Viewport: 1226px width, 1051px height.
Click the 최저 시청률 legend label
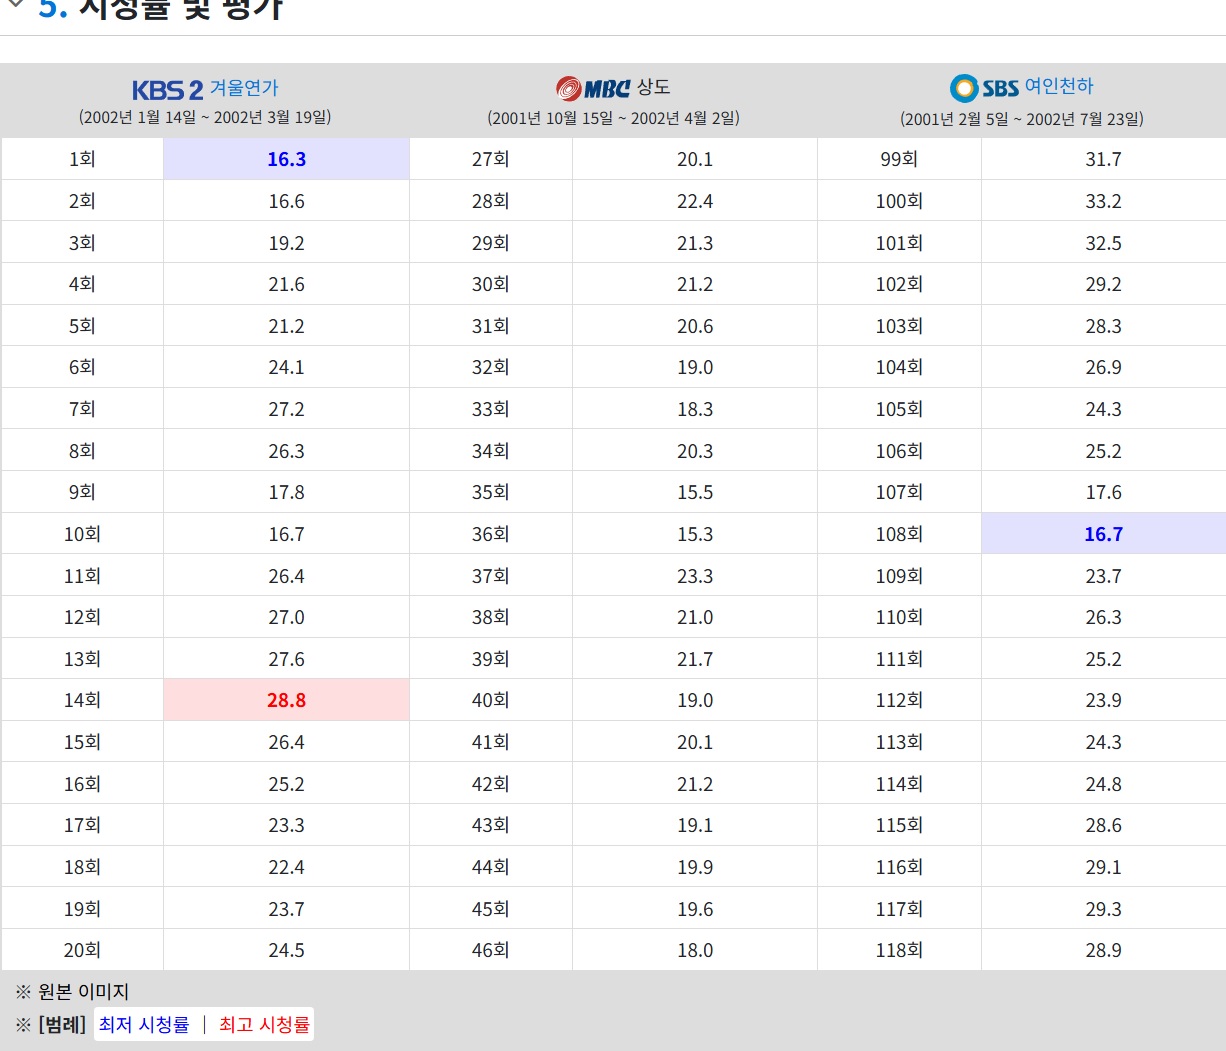coord(144,1025)
